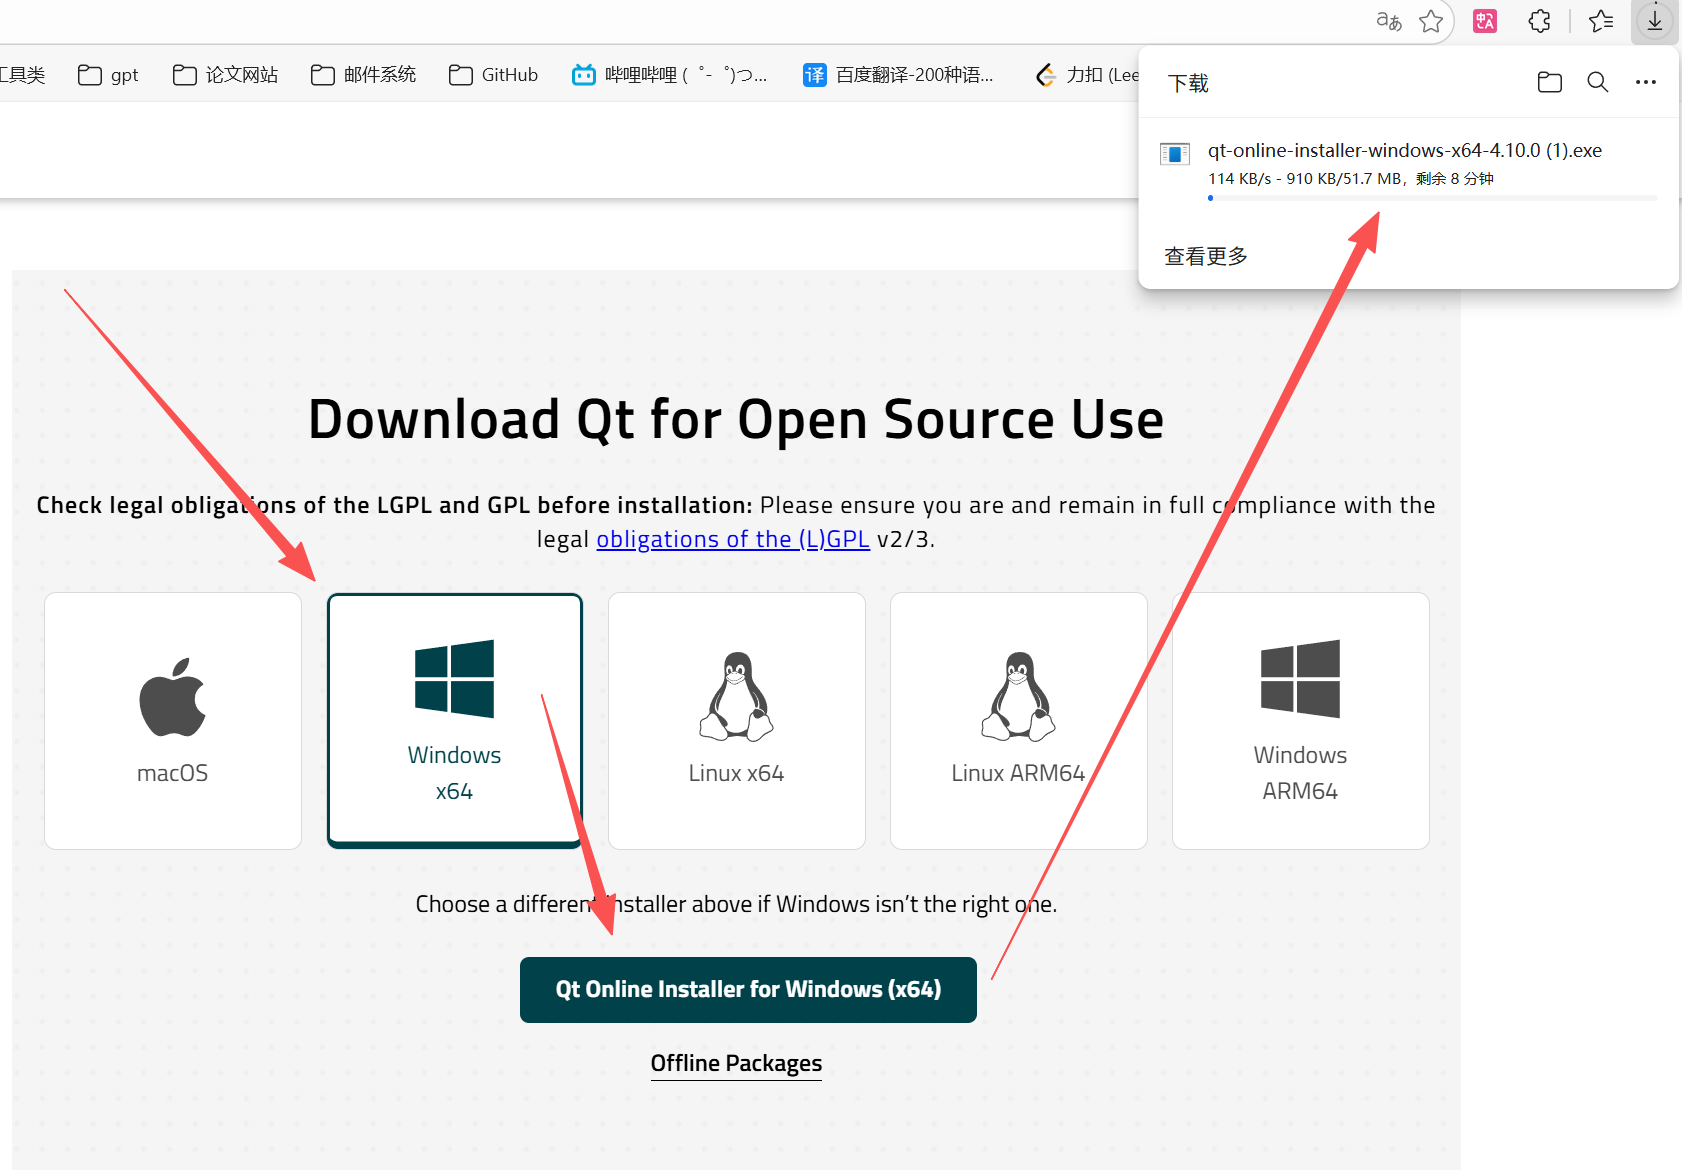The width and height of the screenshot is (1682, 1170).
Task: Open the Offline Packages link
Action: click(x=736, y=1063)
